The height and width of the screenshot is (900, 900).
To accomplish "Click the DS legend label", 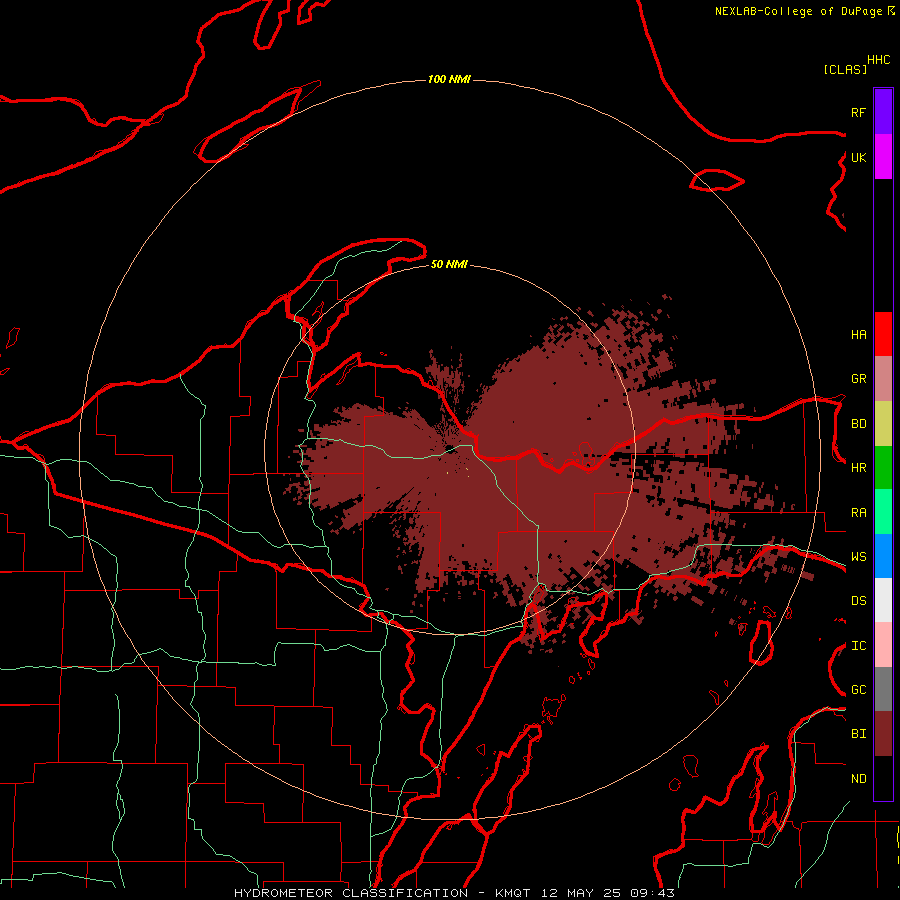I will point(859,601).
